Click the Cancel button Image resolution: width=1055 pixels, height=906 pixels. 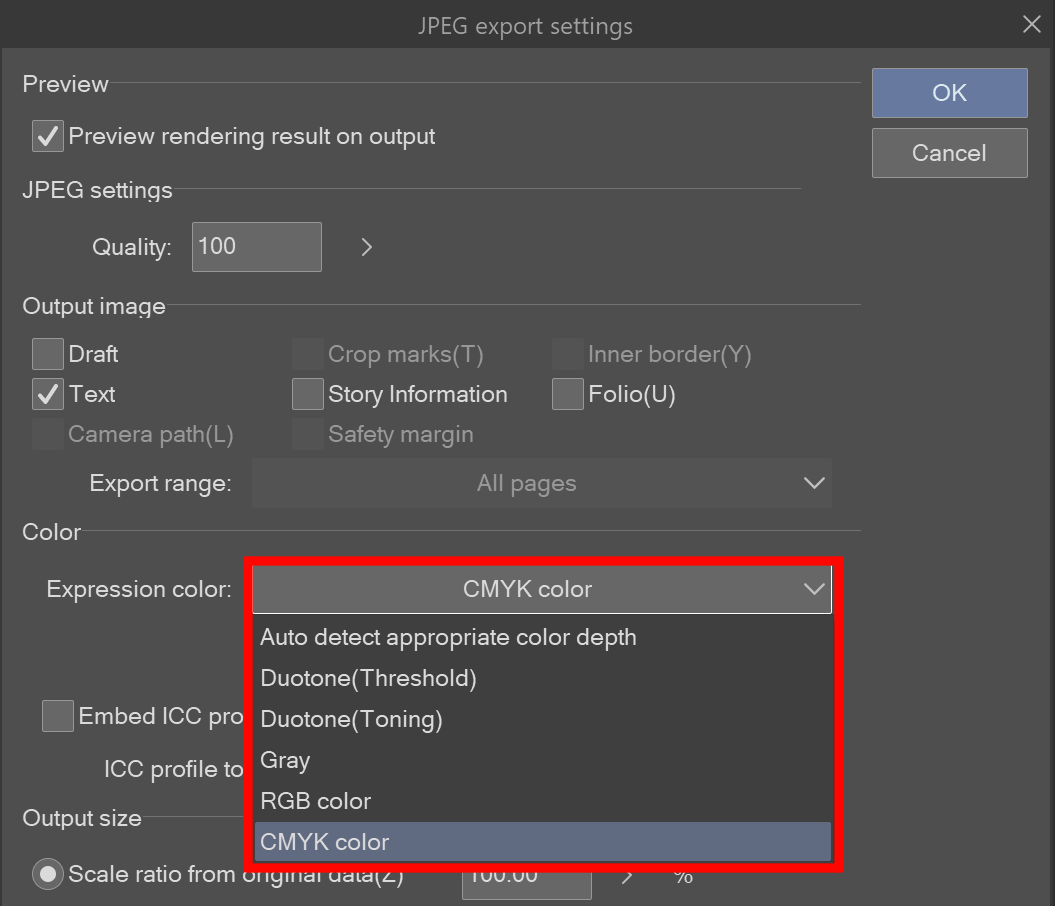(949, 153)
